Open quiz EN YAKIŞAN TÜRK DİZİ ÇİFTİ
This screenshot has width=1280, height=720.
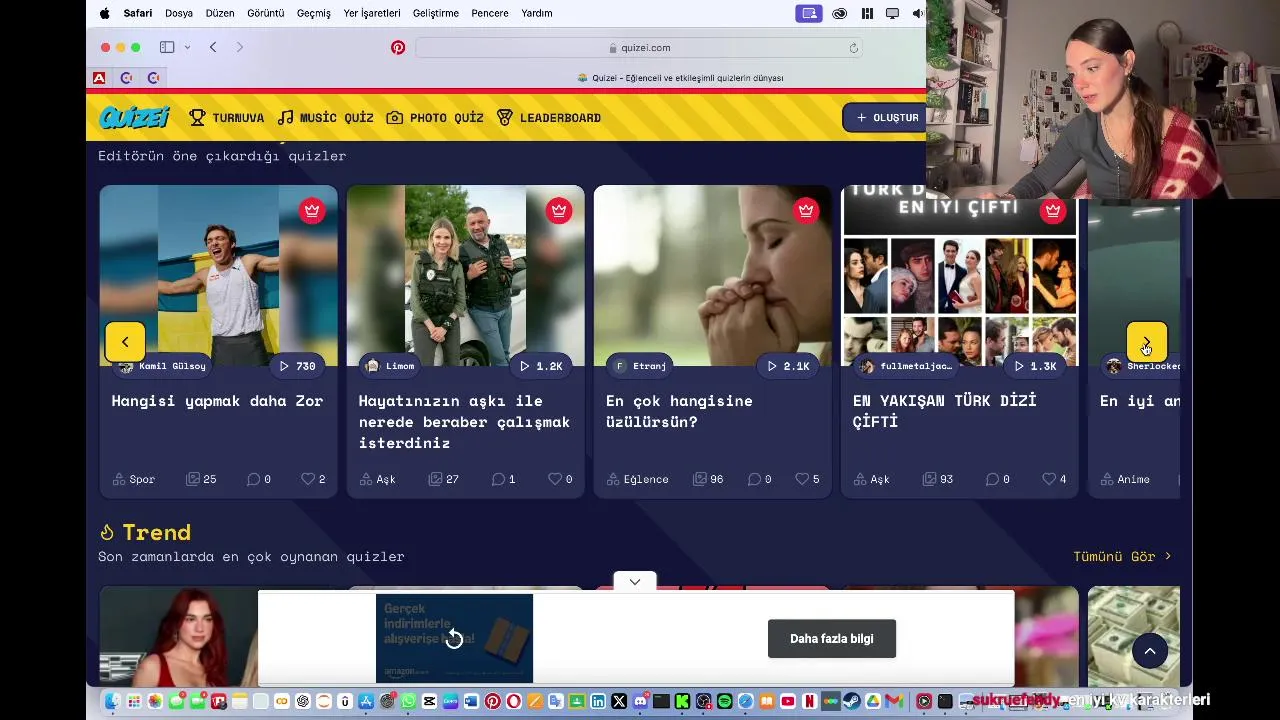pos(944,411)
